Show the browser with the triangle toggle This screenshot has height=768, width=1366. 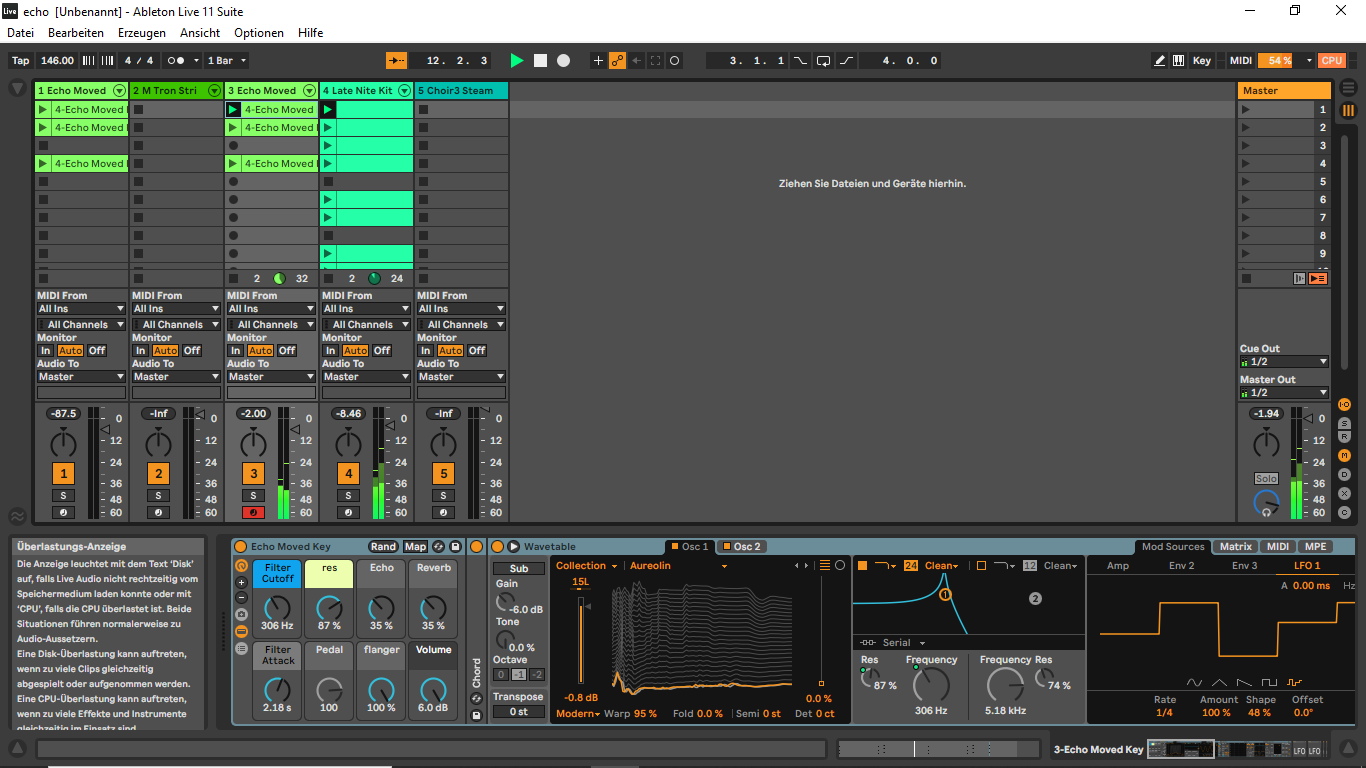[x=17, y=88]
